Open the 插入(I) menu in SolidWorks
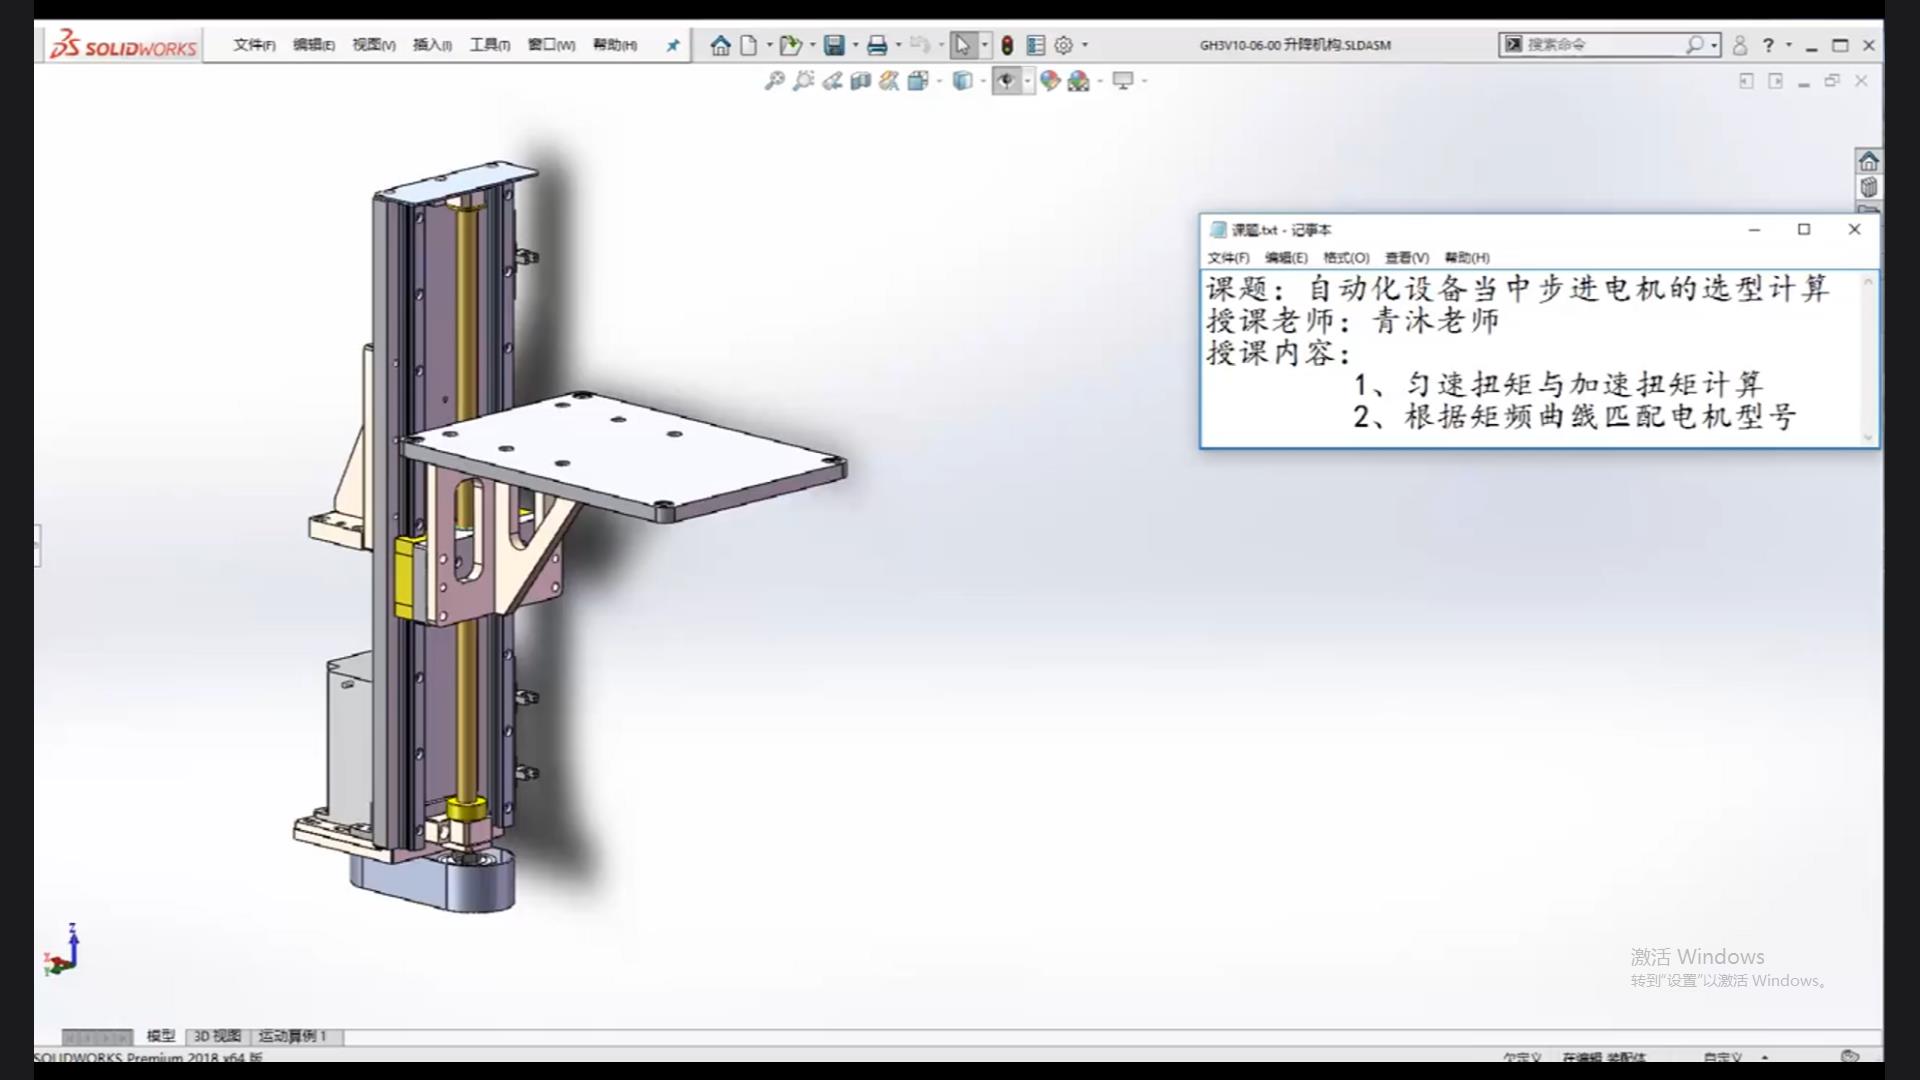 click(x=432, y=45)
